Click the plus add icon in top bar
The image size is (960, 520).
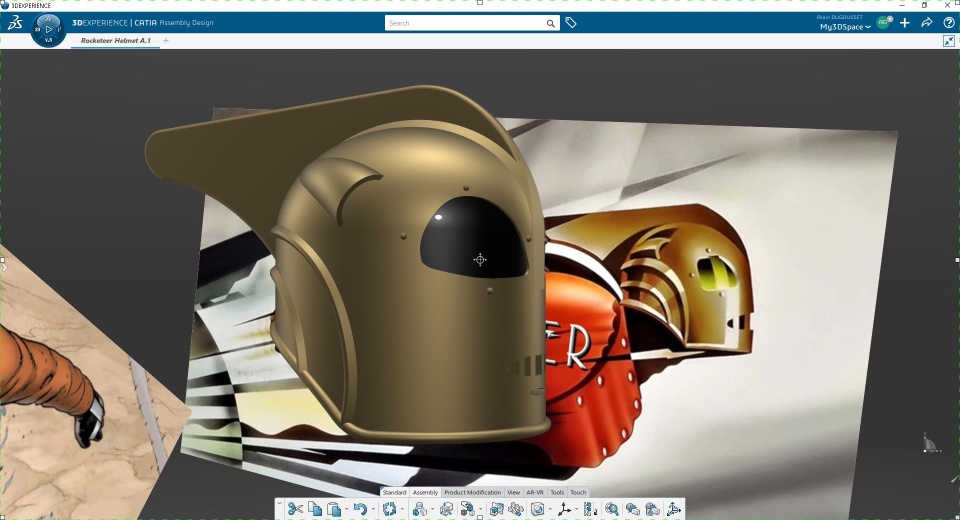[905, 23]
